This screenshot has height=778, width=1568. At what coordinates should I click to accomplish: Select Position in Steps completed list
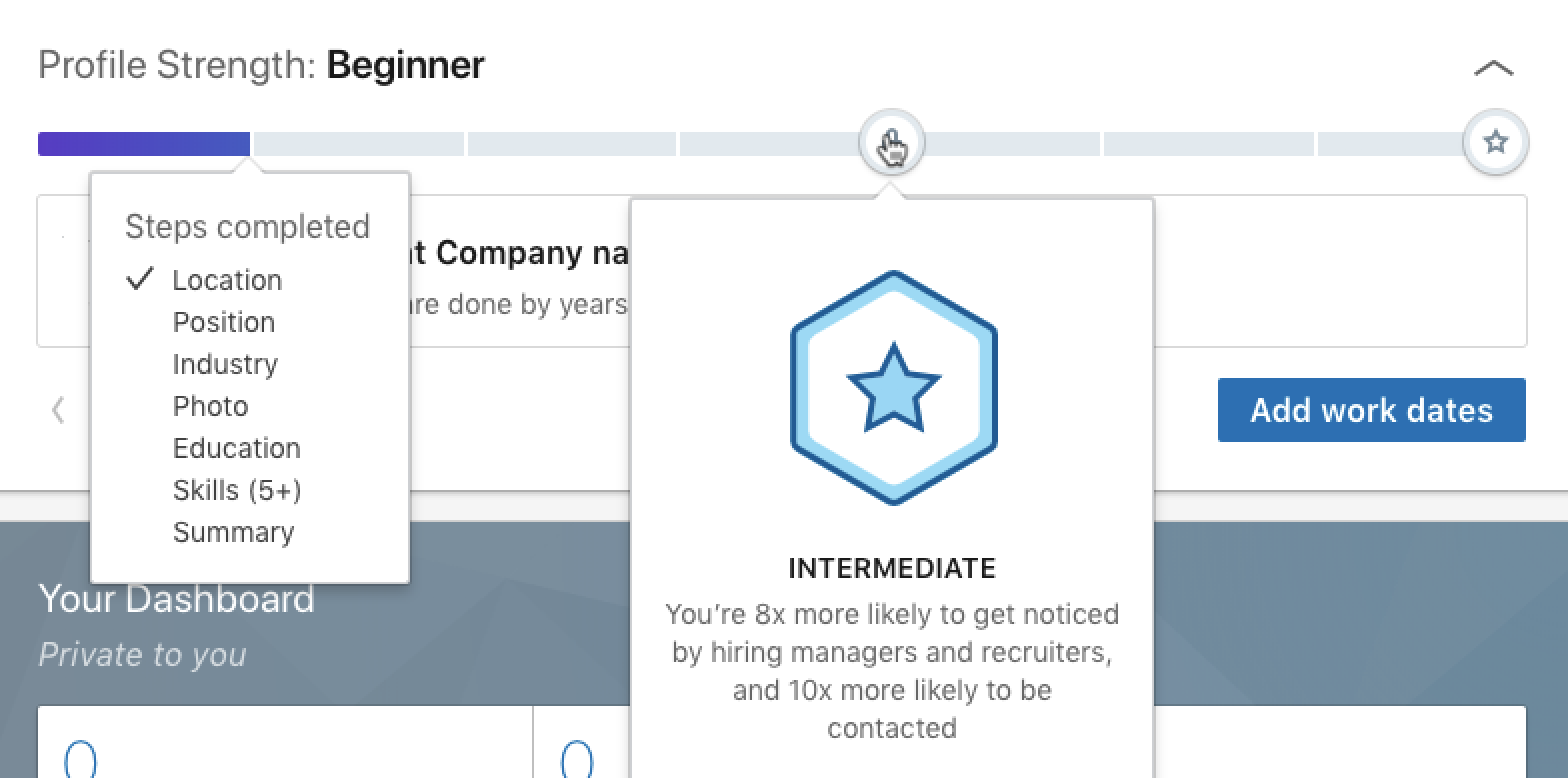point(224,322)
